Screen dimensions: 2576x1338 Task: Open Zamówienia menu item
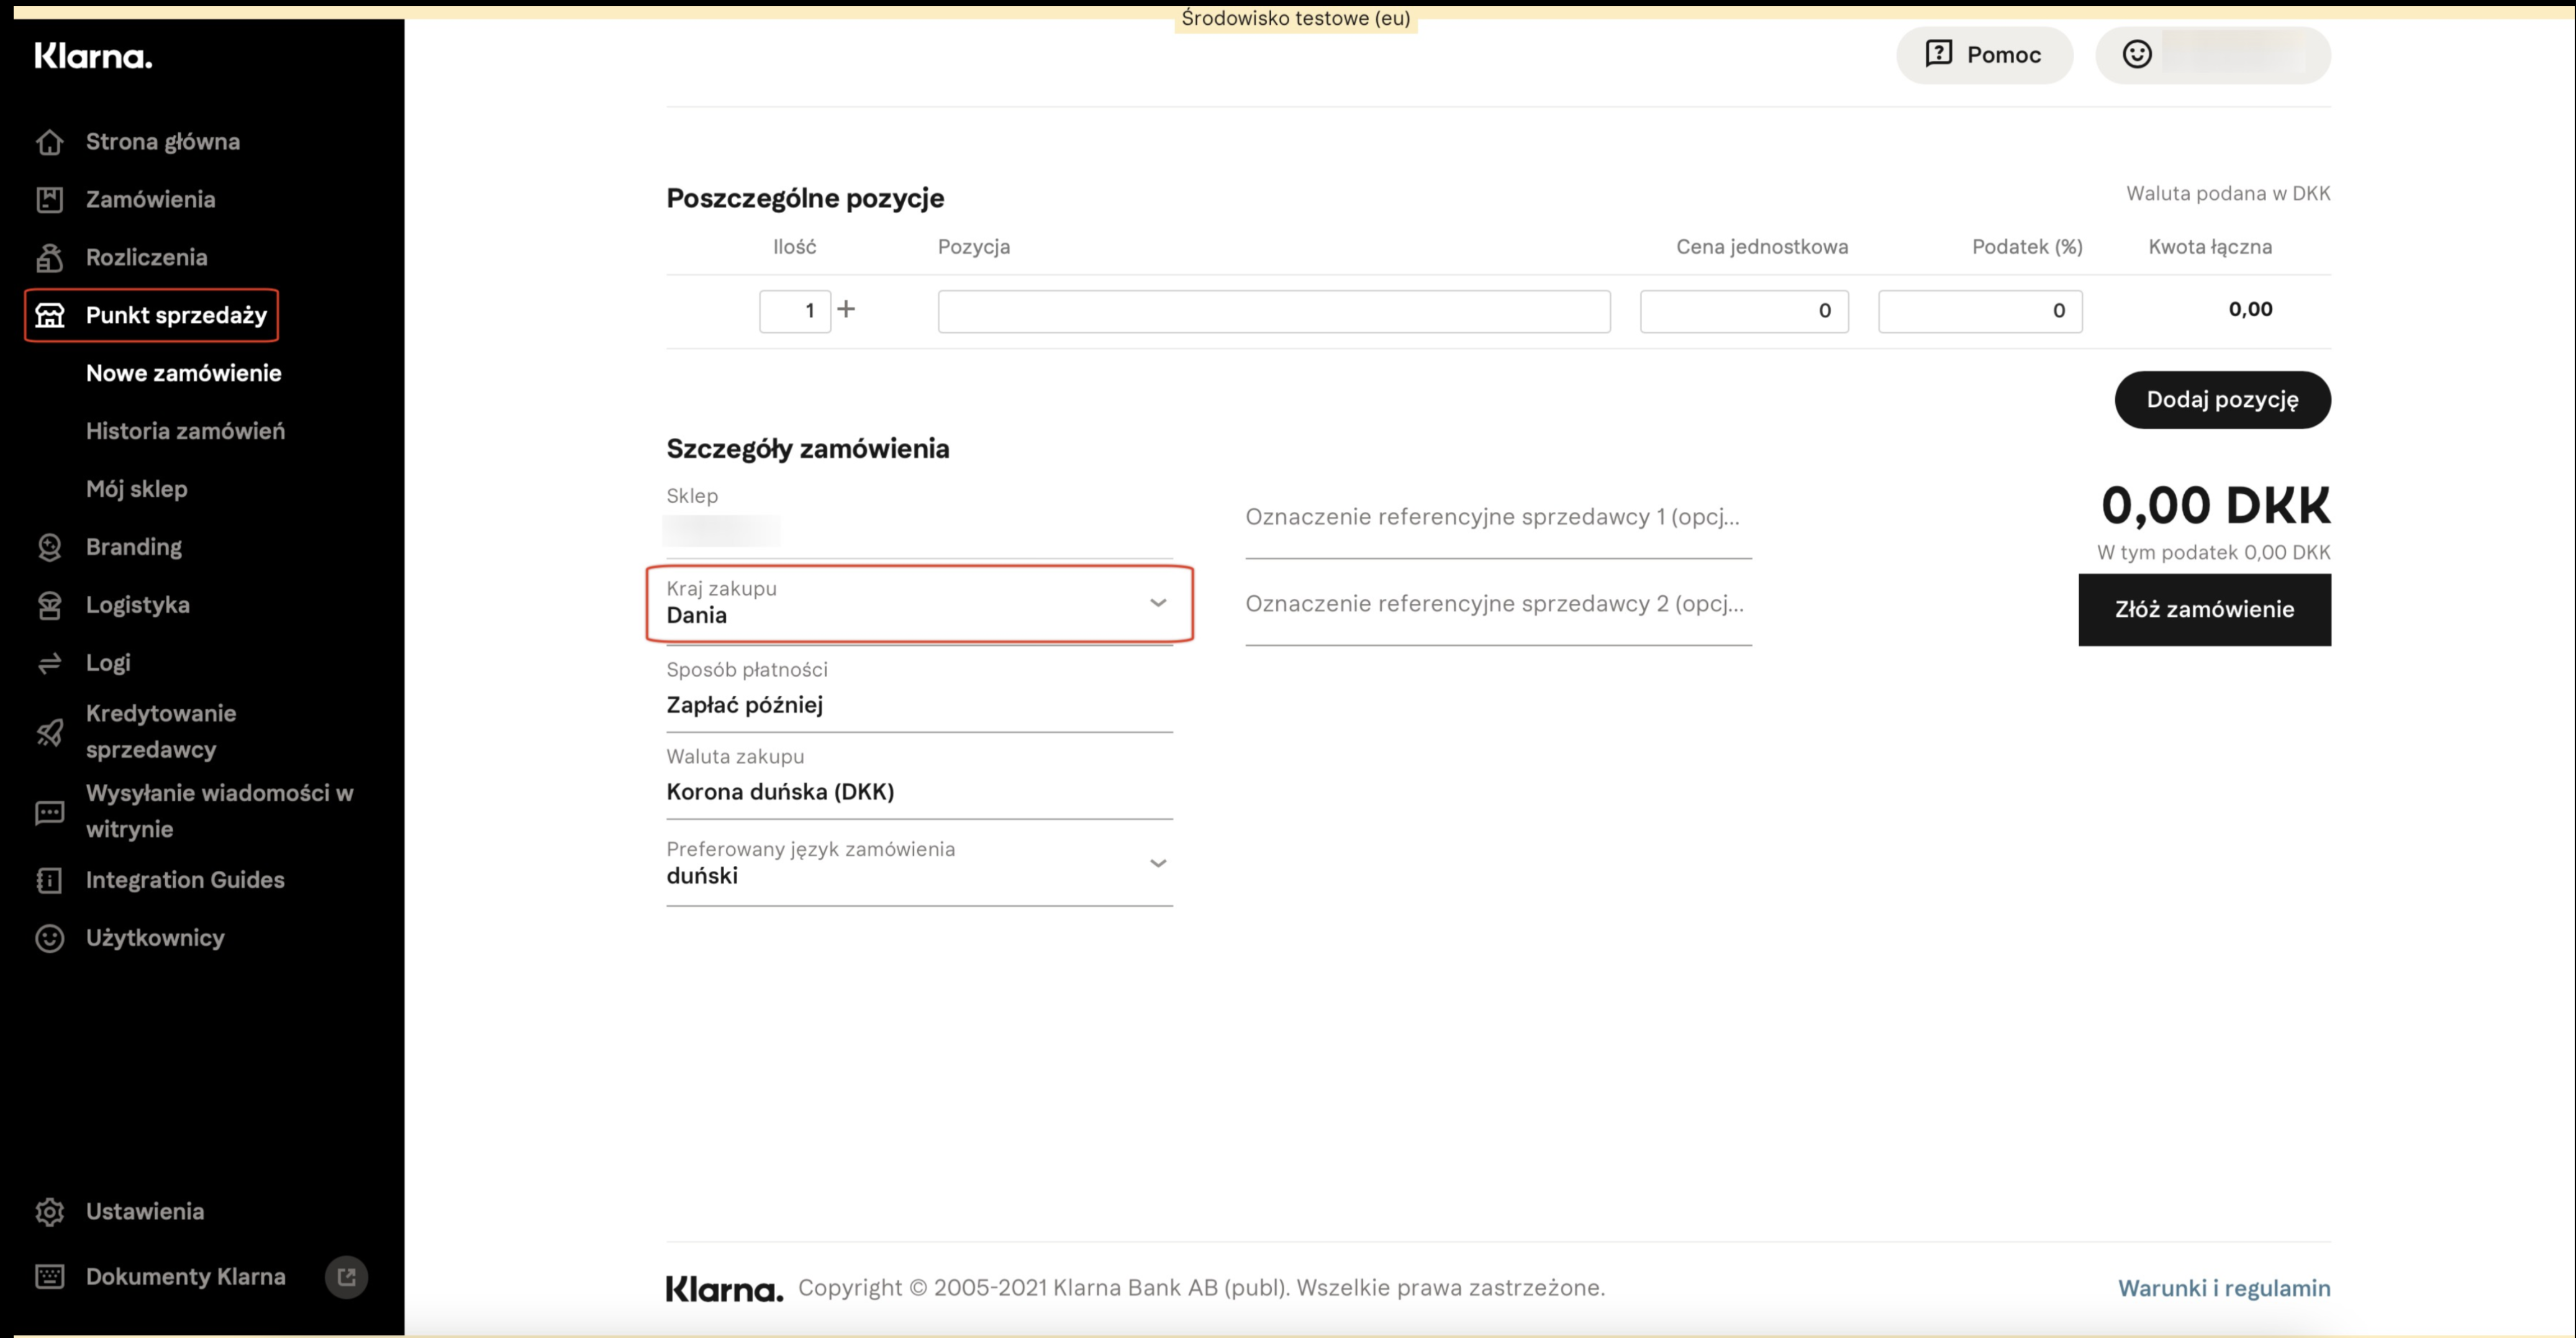point(150,200)
